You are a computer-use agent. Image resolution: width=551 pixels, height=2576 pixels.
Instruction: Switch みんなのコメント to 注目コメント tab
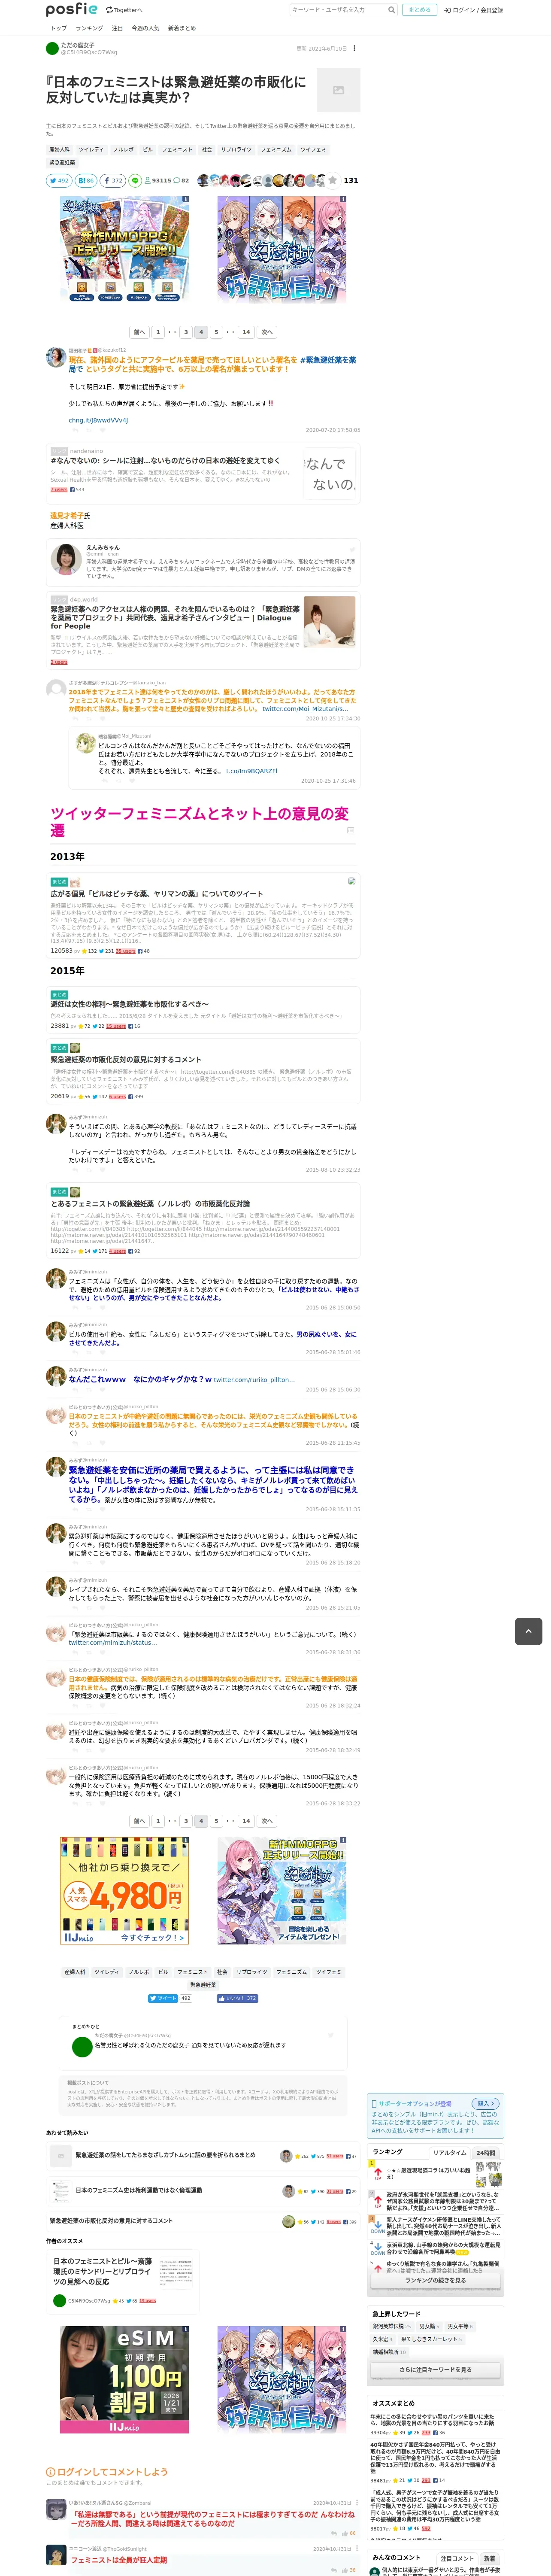(x=457, y=2558)
